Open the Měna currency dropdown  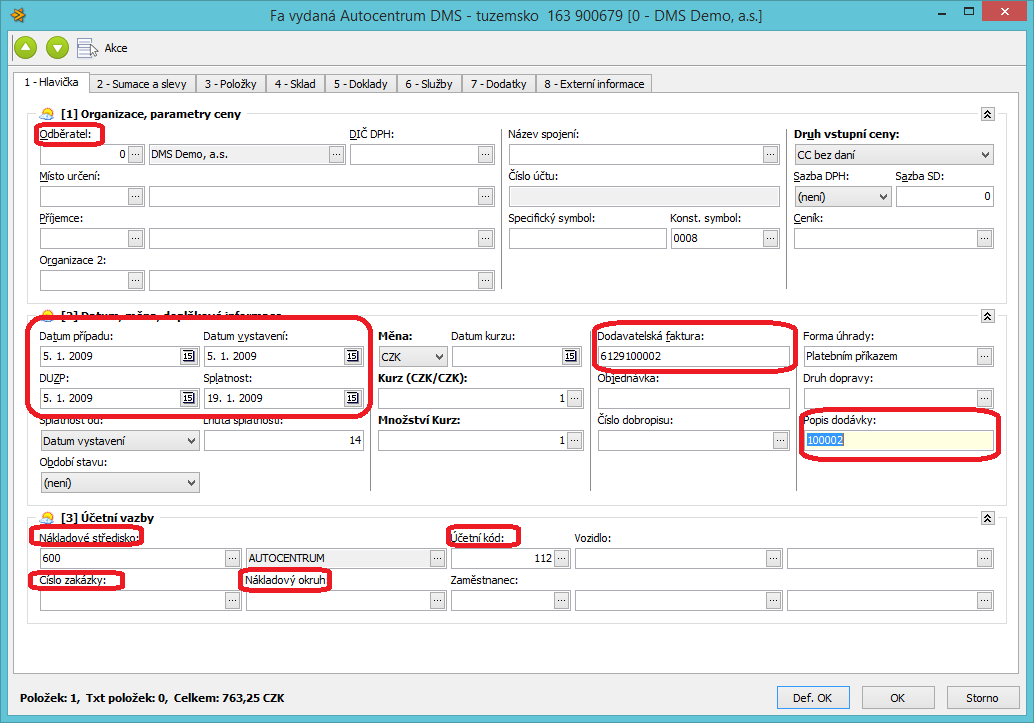(x=439, y=357)
